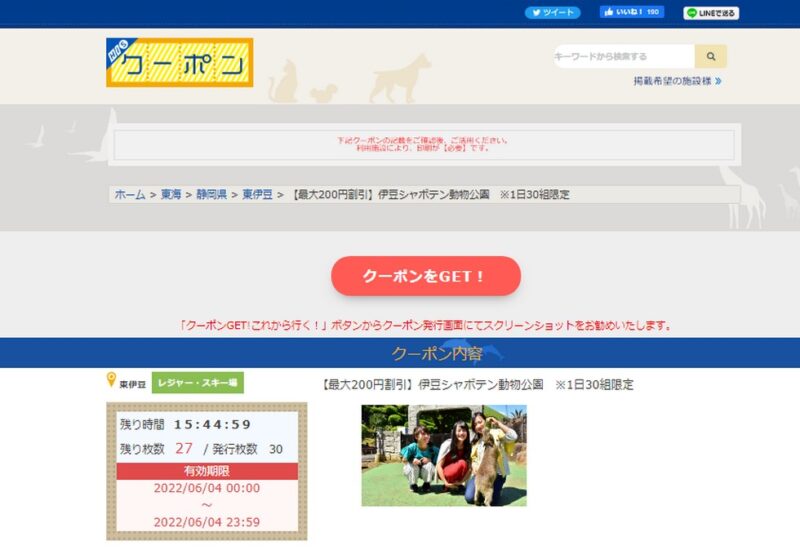This screenshot has width=800, height=550.
Task: Open the クーポン site logo
Action: click(180, 63)
